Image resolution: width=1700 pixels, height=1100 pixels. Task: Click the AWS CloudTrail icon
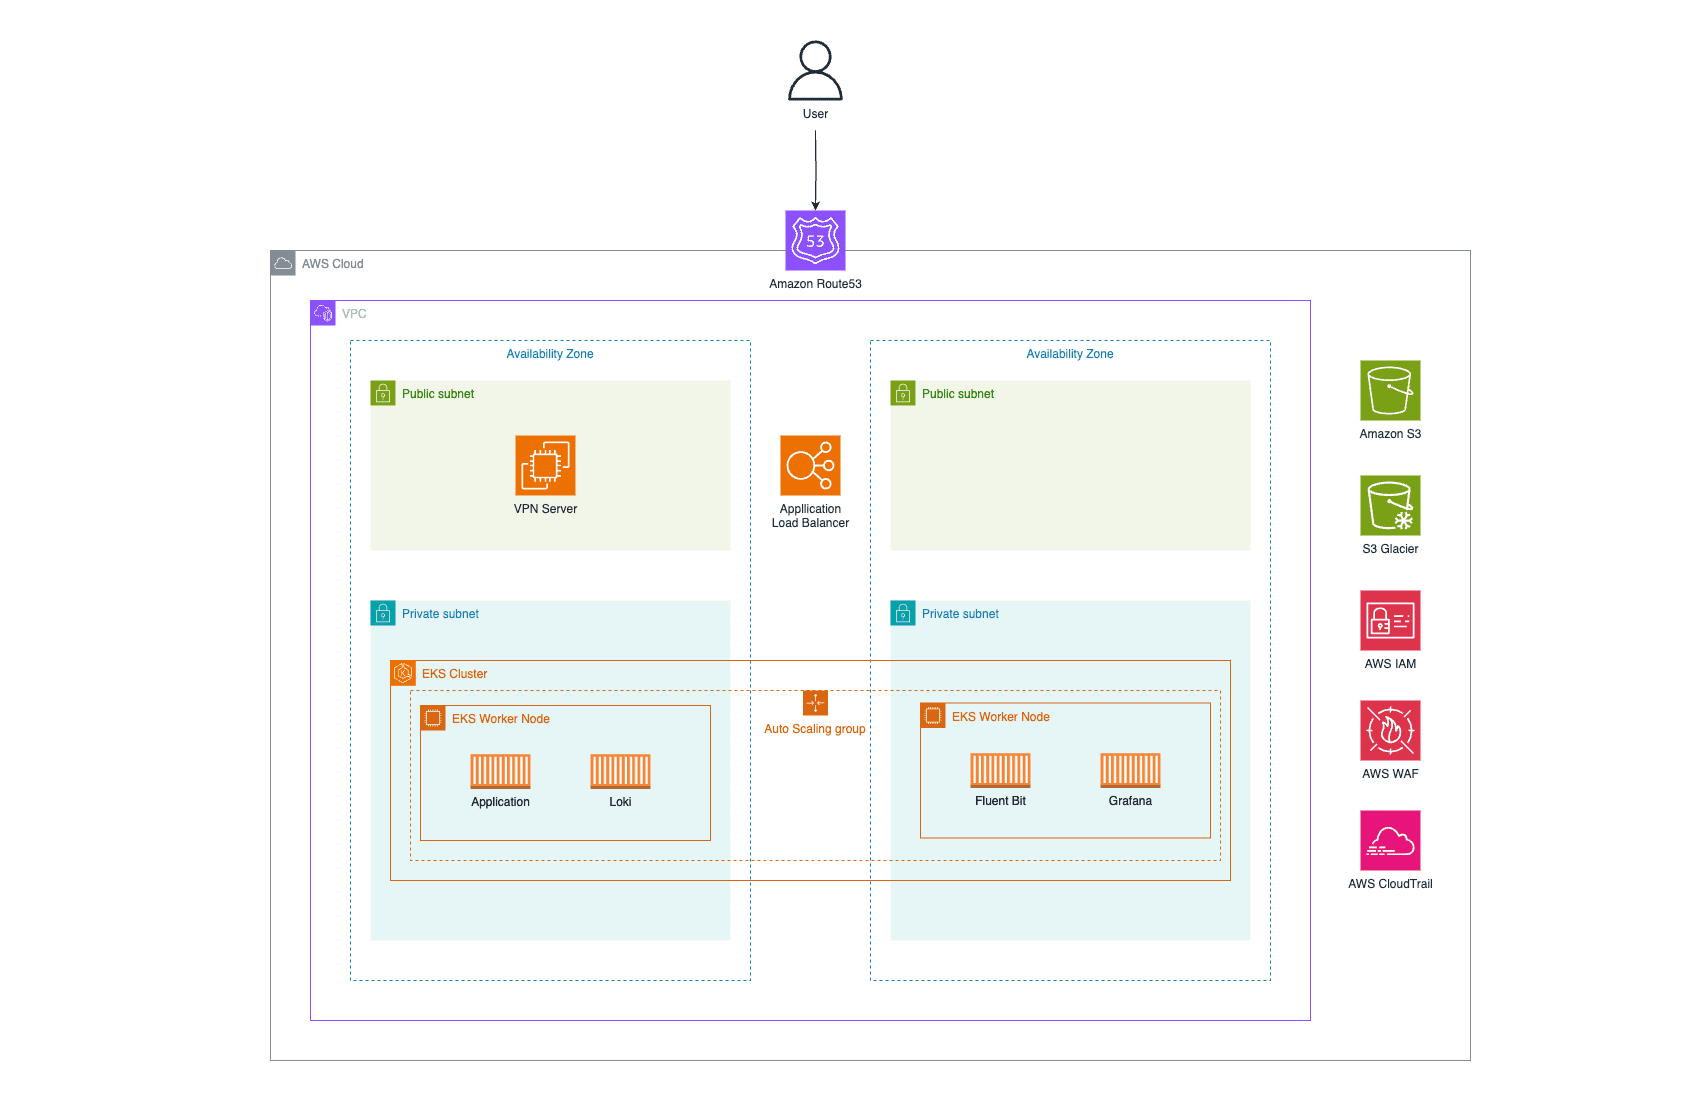pos(1390,840)
